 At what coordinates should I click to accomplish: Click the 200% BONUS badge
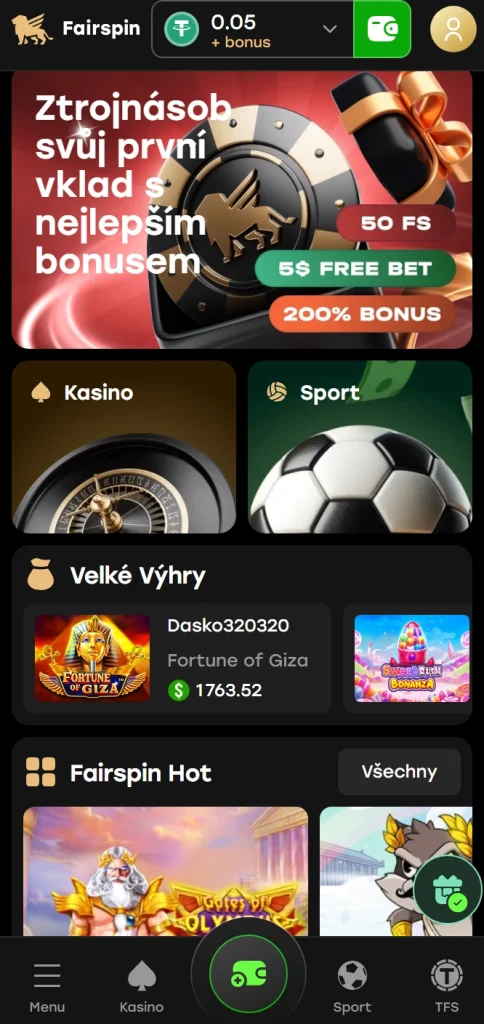363,313
